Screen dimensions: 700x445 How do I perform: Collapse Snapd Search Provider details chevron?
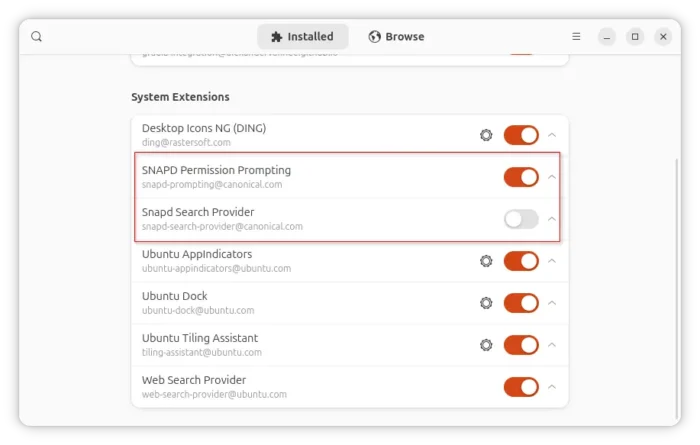[552, 219]
